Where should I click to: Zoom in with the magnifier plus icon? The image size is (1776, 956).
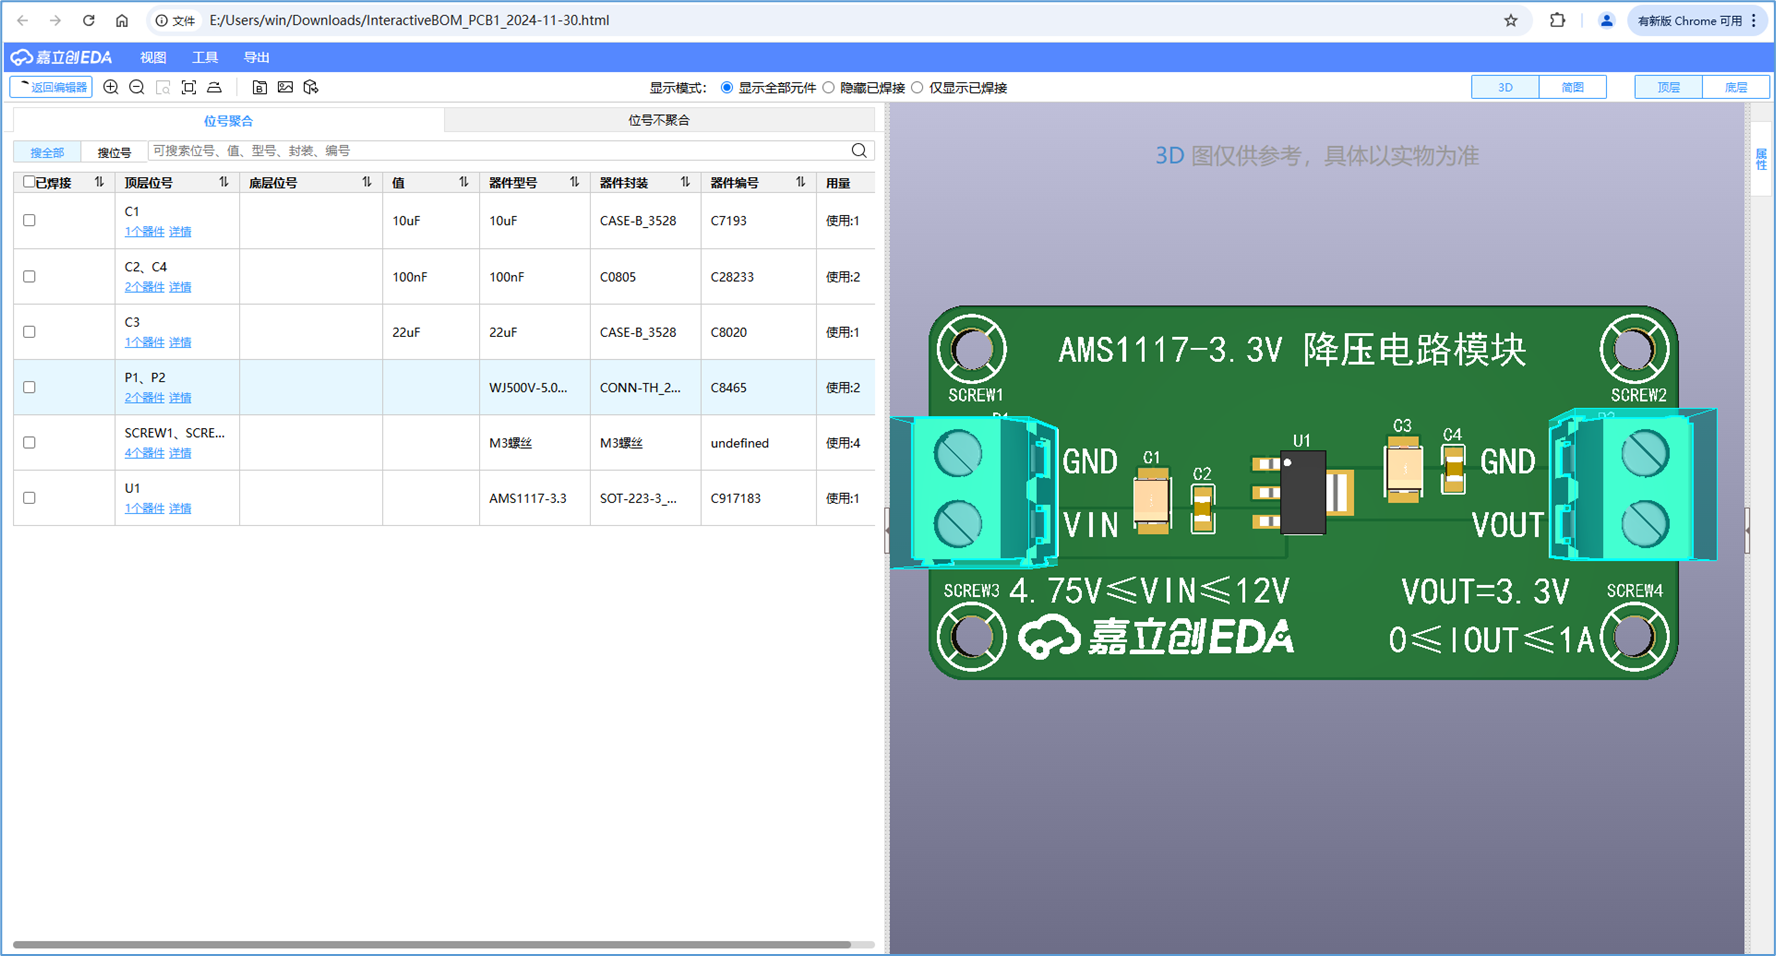(111, 88)
